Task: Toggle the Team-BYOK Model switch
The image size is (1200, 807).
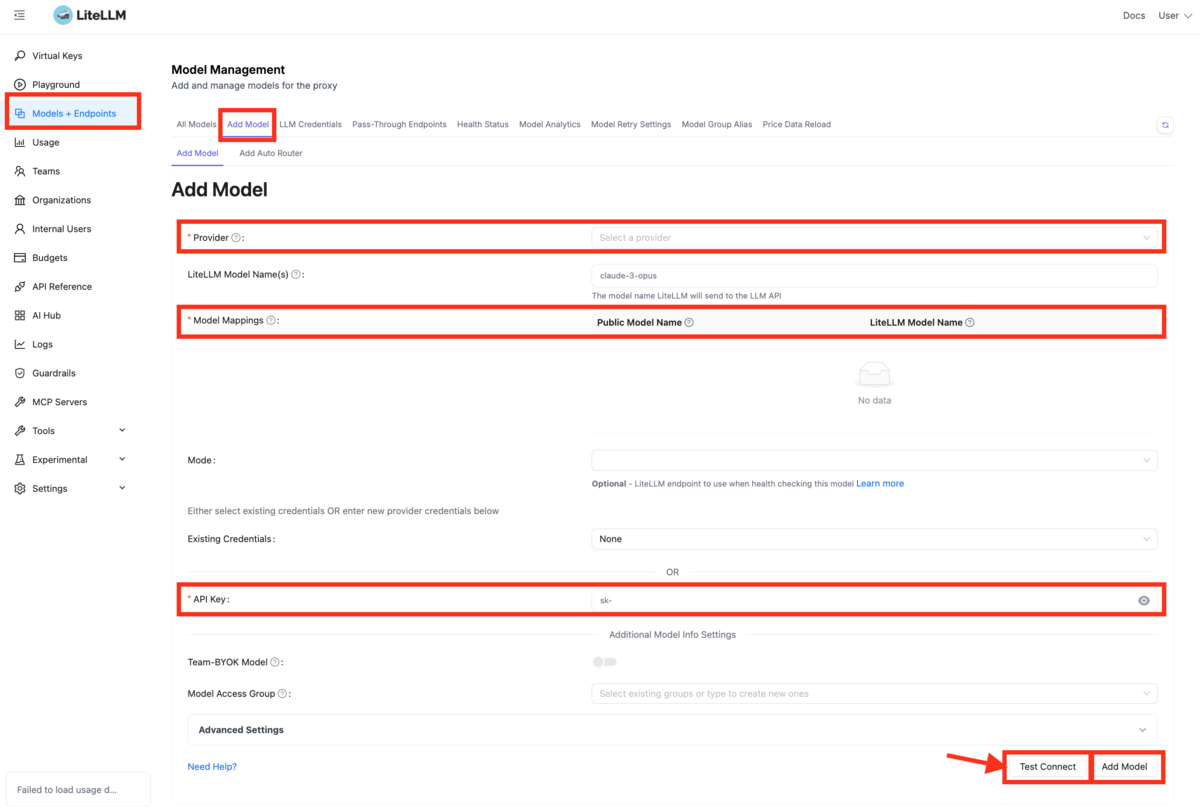Action: pos(604,662)
